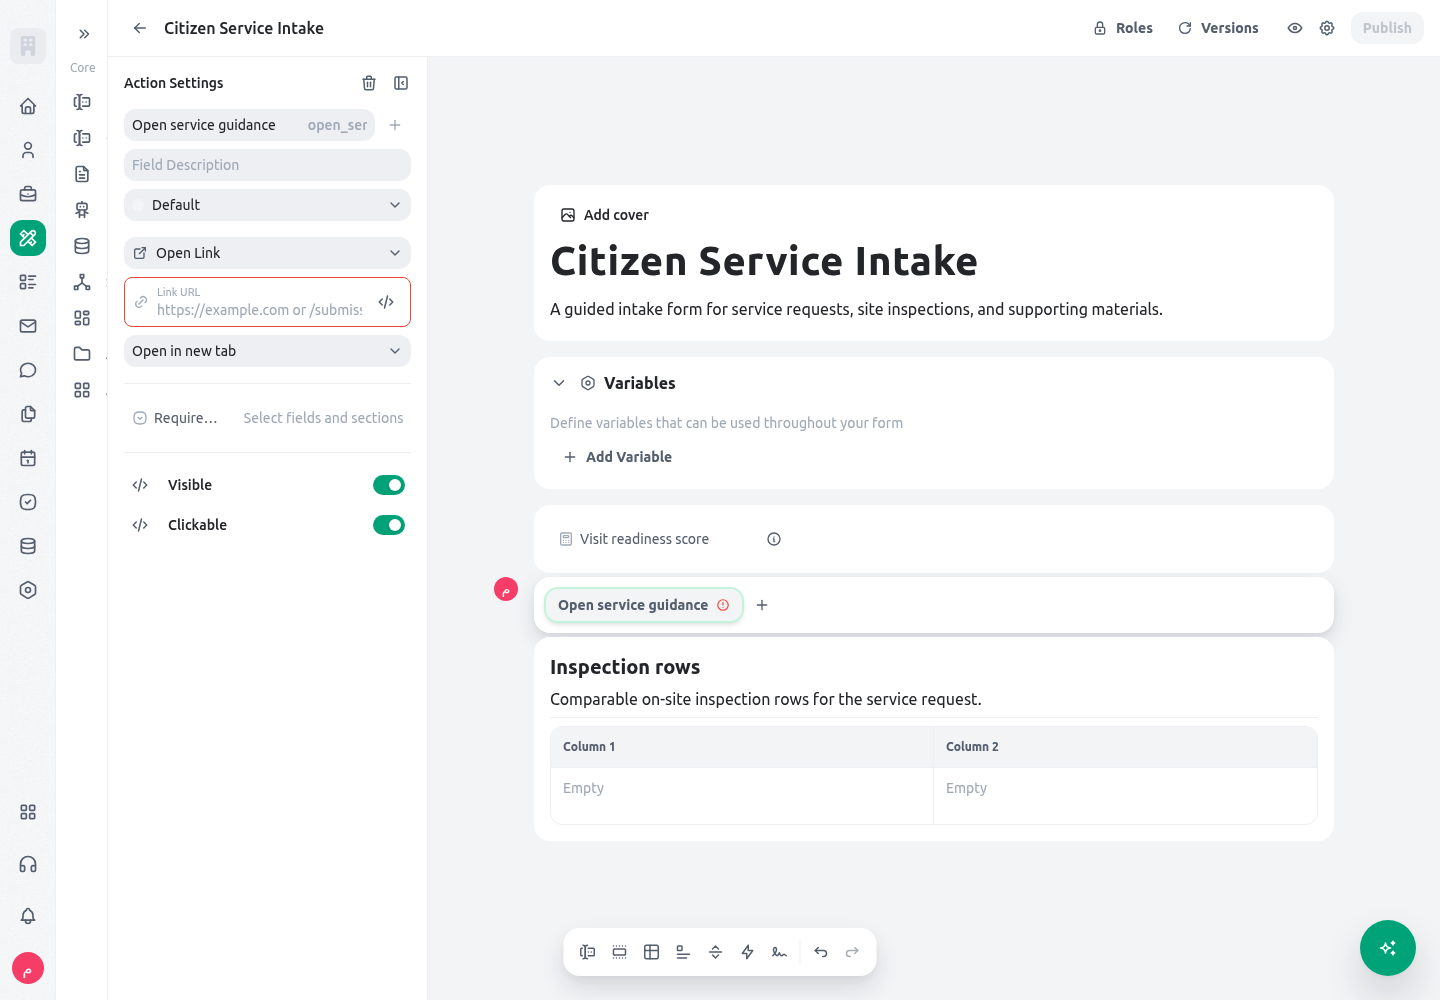Open the Open Link action type dropdown
1440x1000 pixels.
267,253
